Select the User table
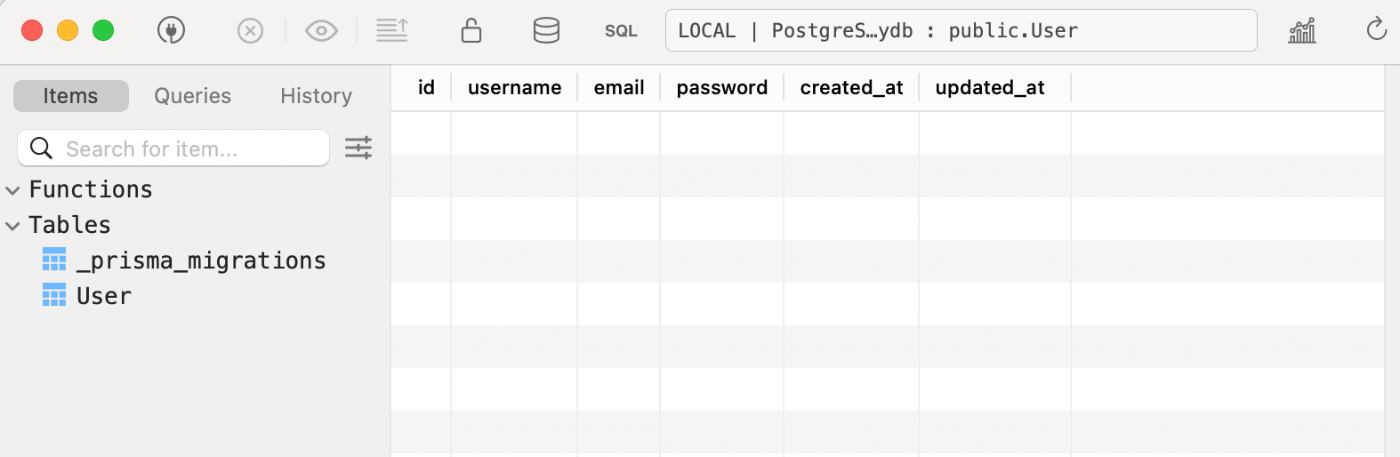Screen dimensions: 1400x457 pyautogui.click(x=87, y=296)
